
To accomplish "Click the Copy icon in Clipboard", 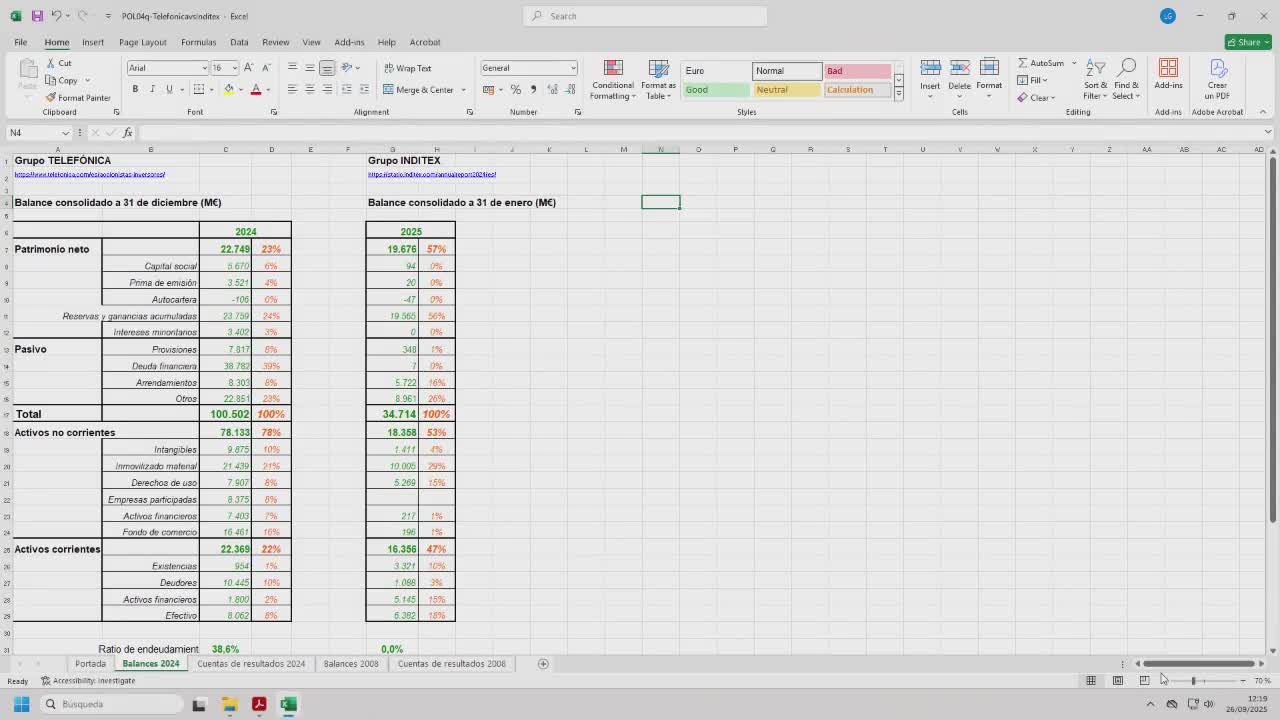I will (x=50, y=80).
